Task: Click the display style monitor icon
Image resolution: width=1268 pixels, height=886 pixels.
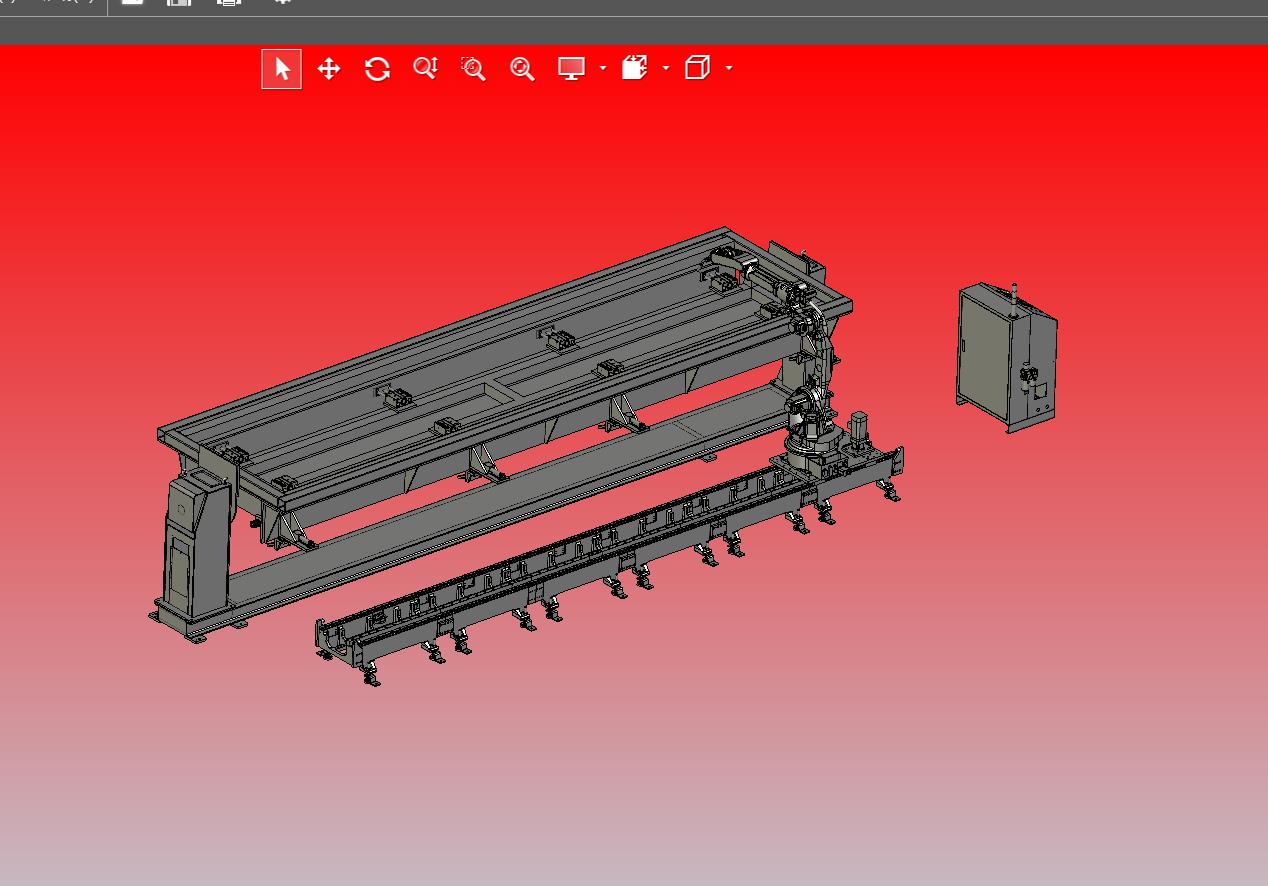Action: click(x=571, y=69)
